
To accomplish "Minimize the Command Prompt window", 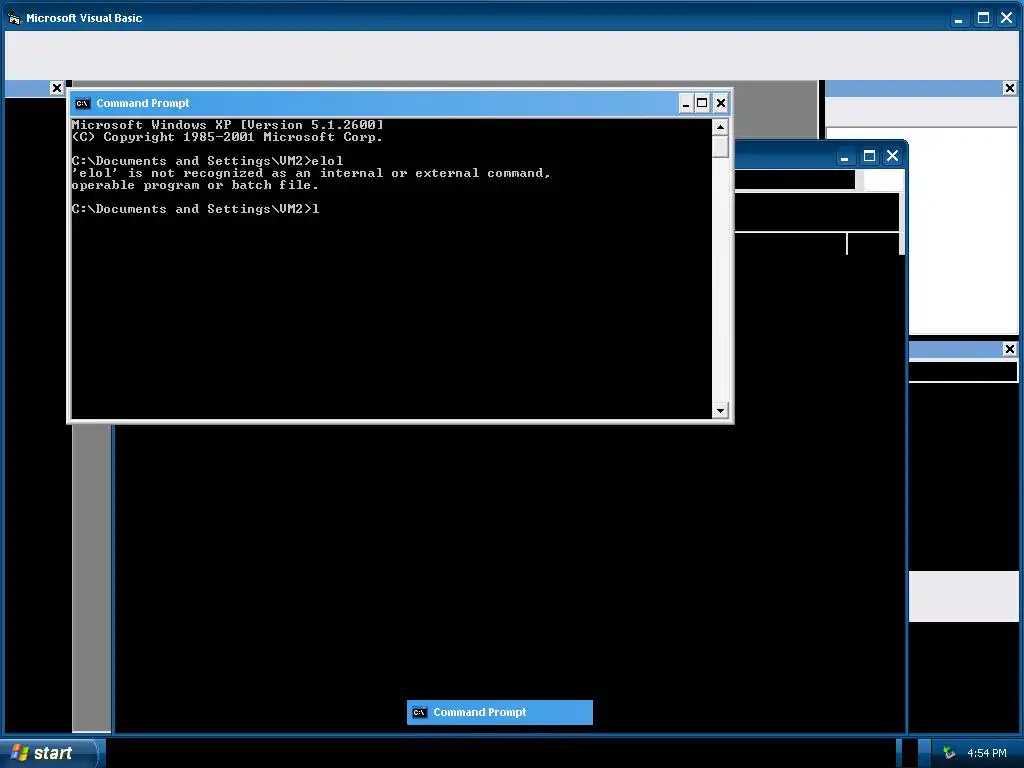I will coord(686,103).
